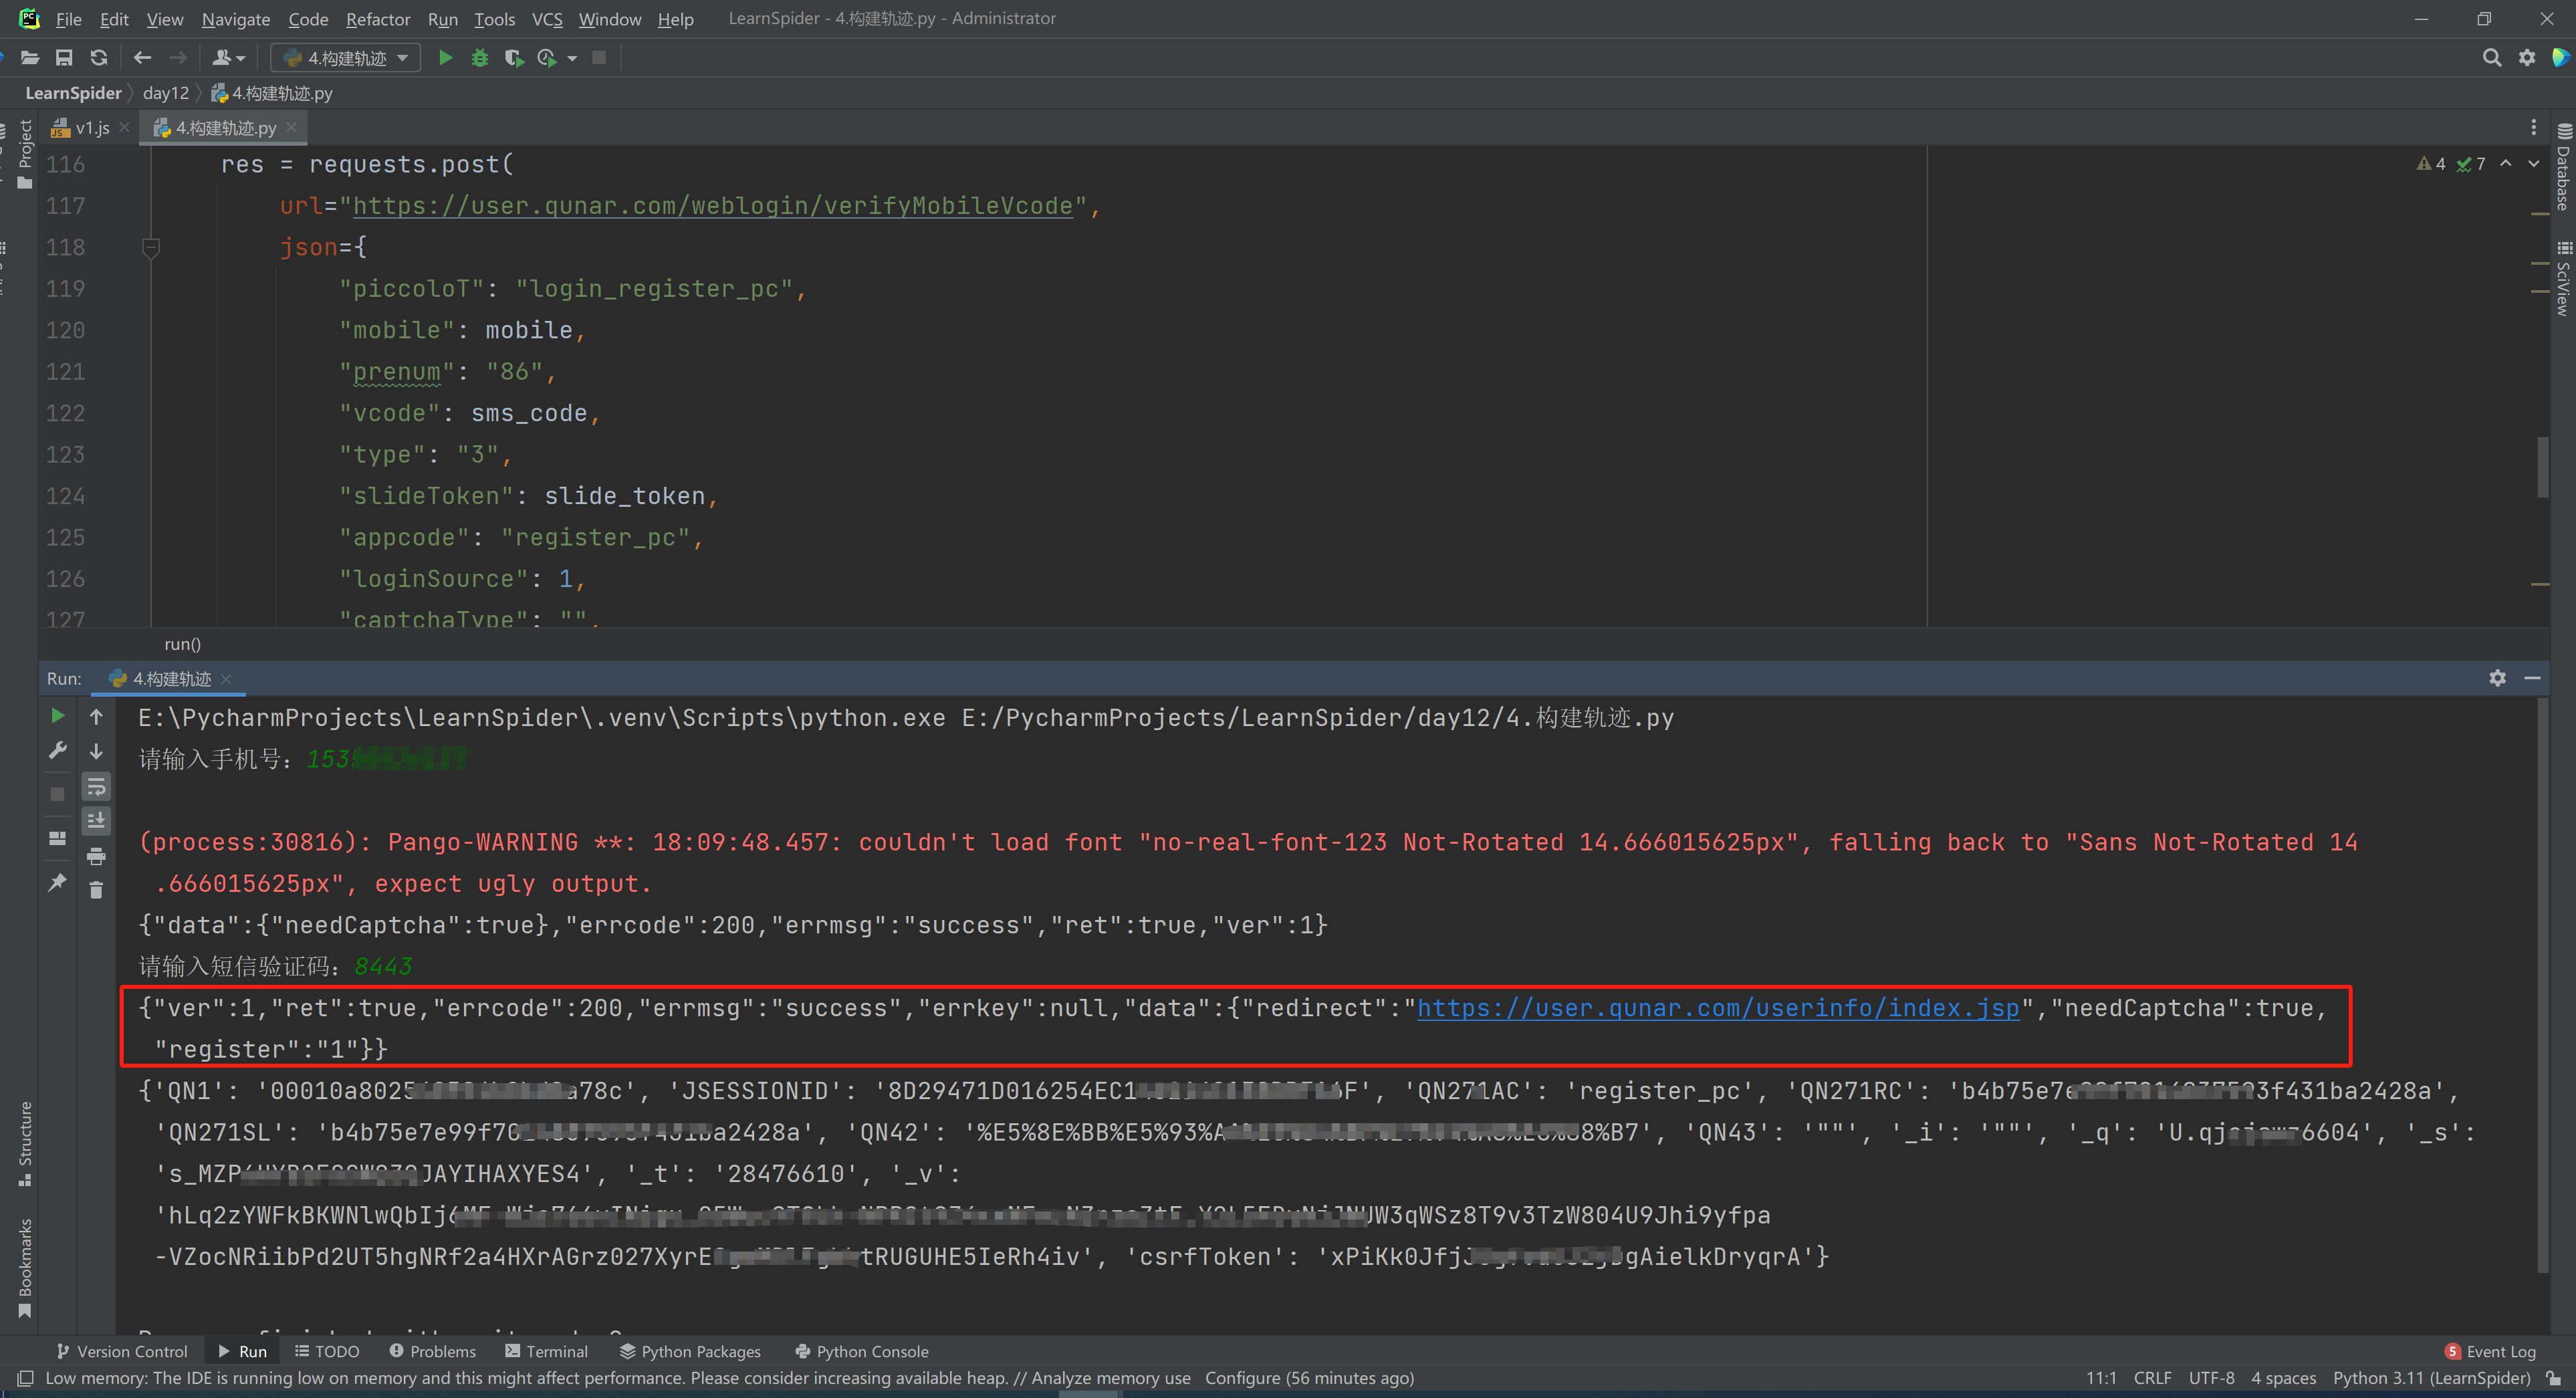The width and height of the screenshot is (2576, 1398).
Task: Click day12 in the breadcrumb path
Action: pyautogui.click(x=165, y=93)
